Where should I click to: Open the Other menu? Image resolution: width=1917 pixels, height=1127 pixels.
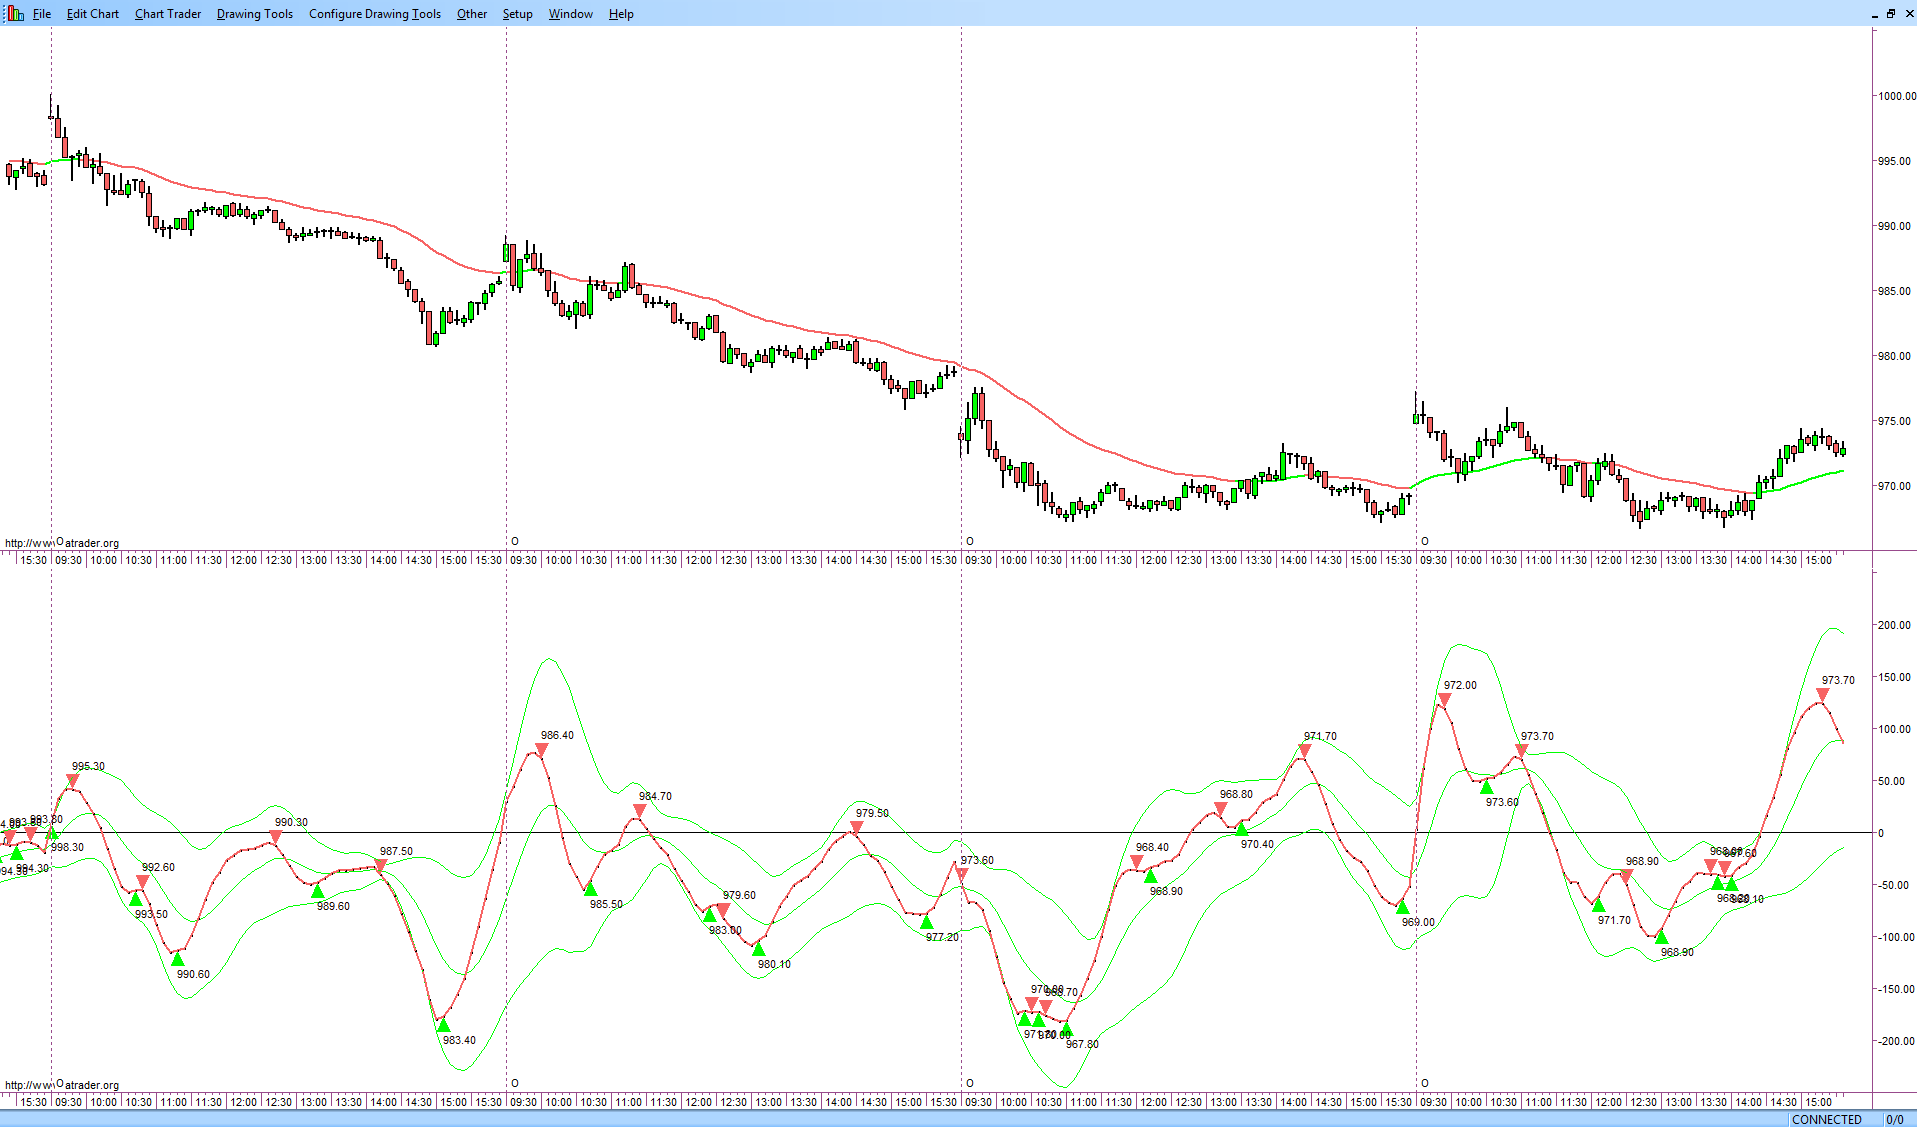click(x=472, y=14)
